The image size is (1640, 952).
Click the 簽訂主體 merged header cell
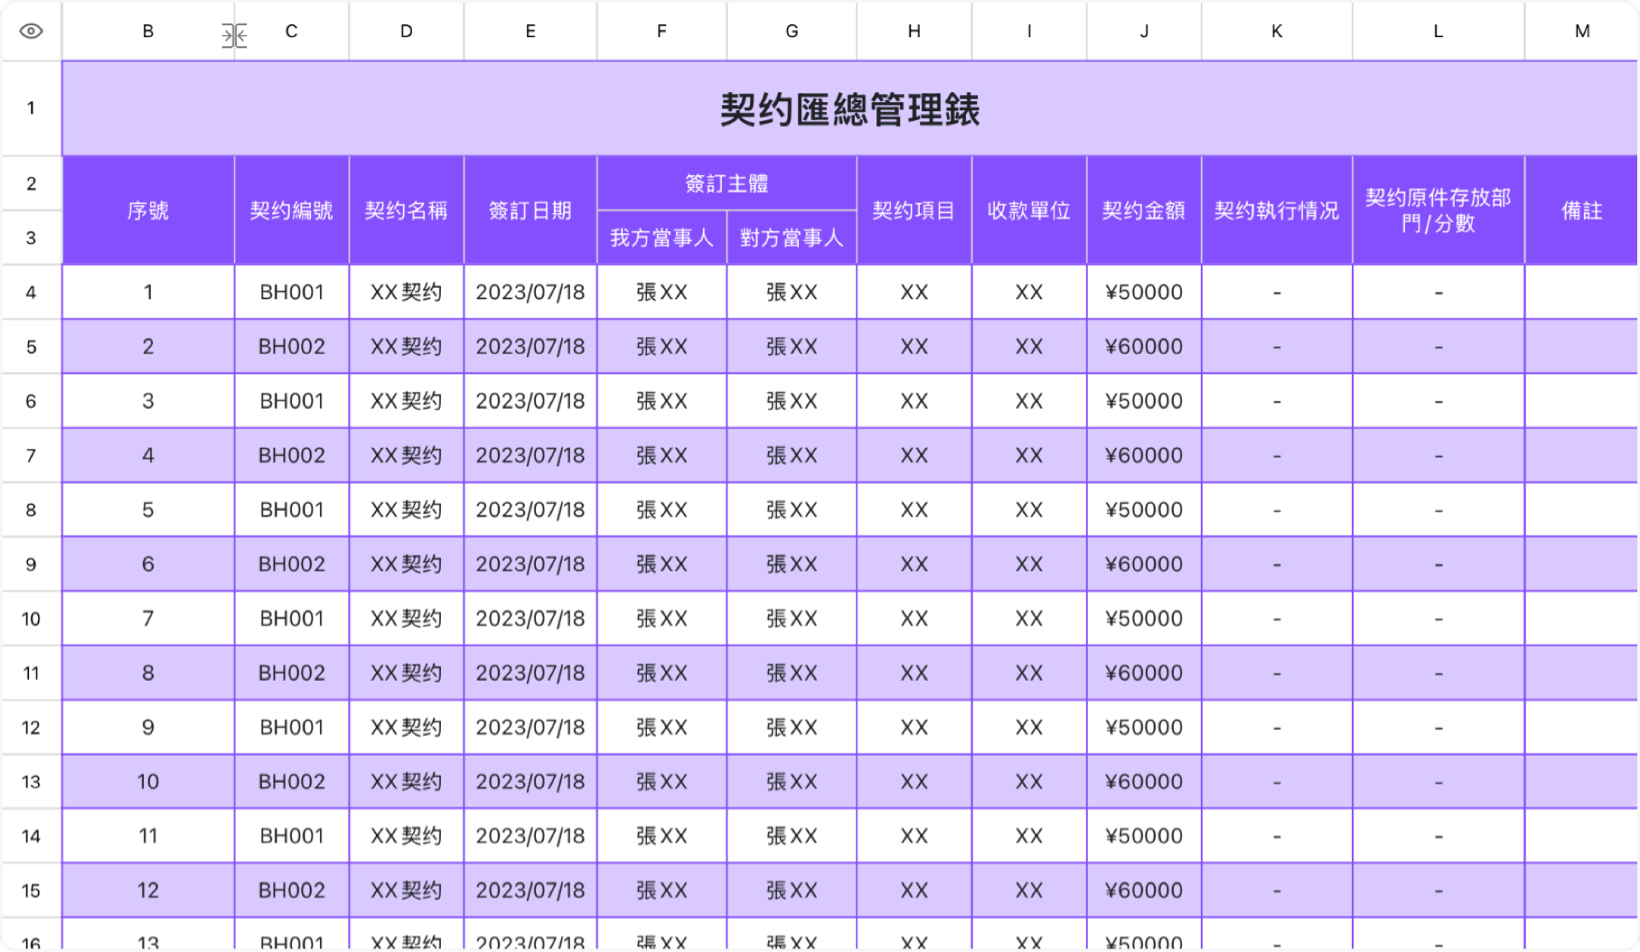(x=727, y=183)
